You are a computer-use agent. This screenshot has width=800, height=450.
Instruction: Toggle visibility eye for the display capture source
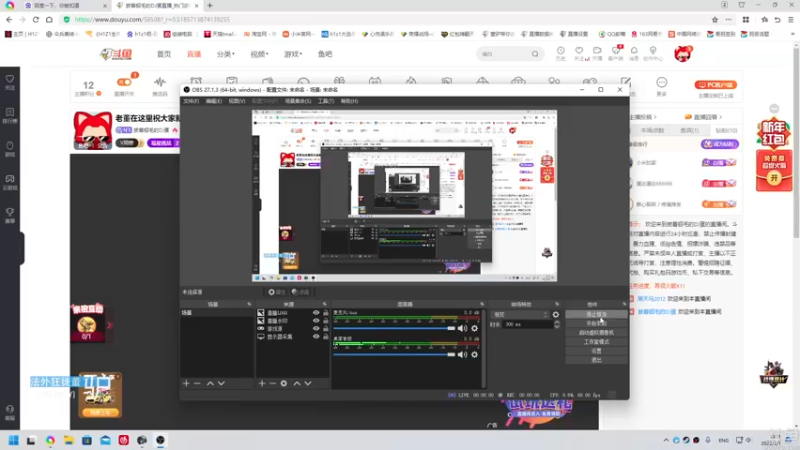(316, 337)
